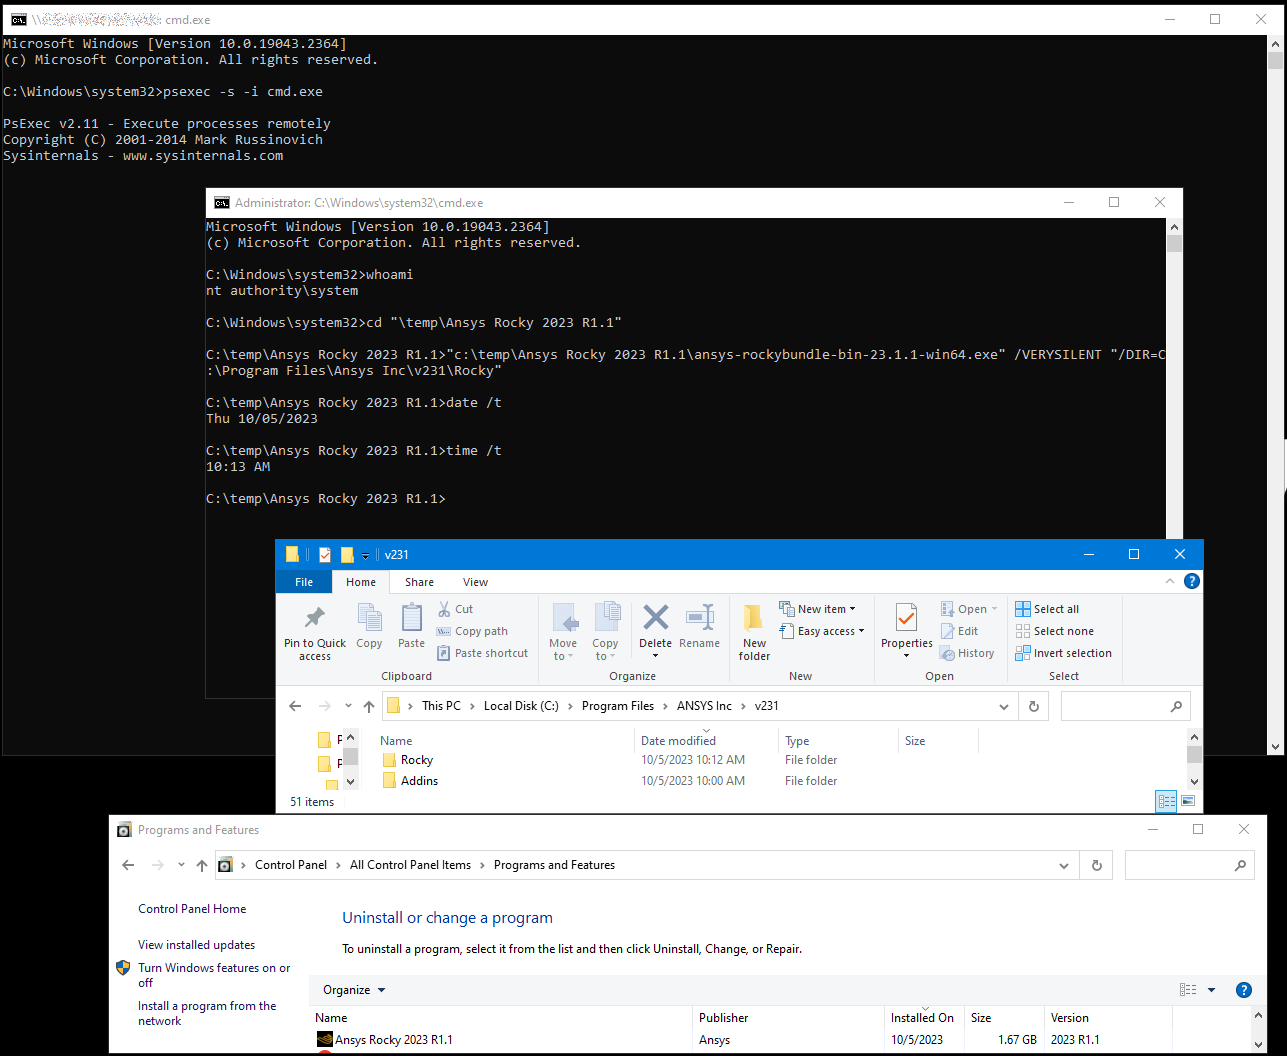Click the Rename icon

[700, 617]
